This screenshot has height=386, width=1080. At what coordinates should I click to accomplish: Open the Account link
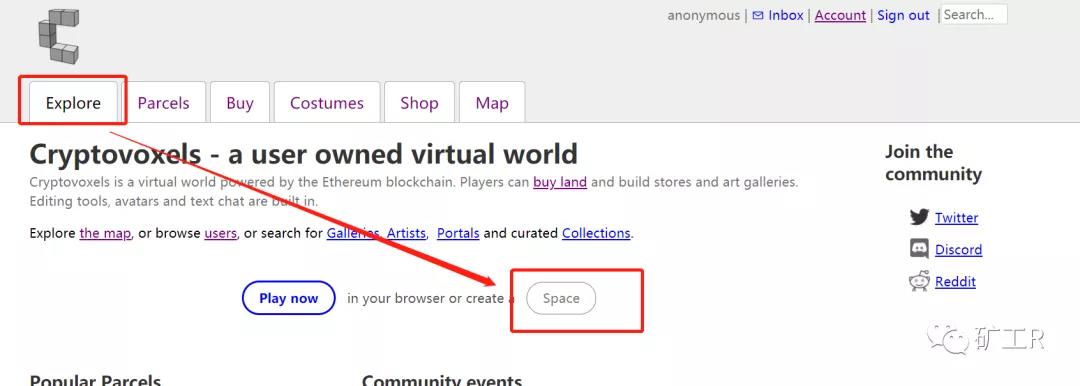click(x=840, y=15)
